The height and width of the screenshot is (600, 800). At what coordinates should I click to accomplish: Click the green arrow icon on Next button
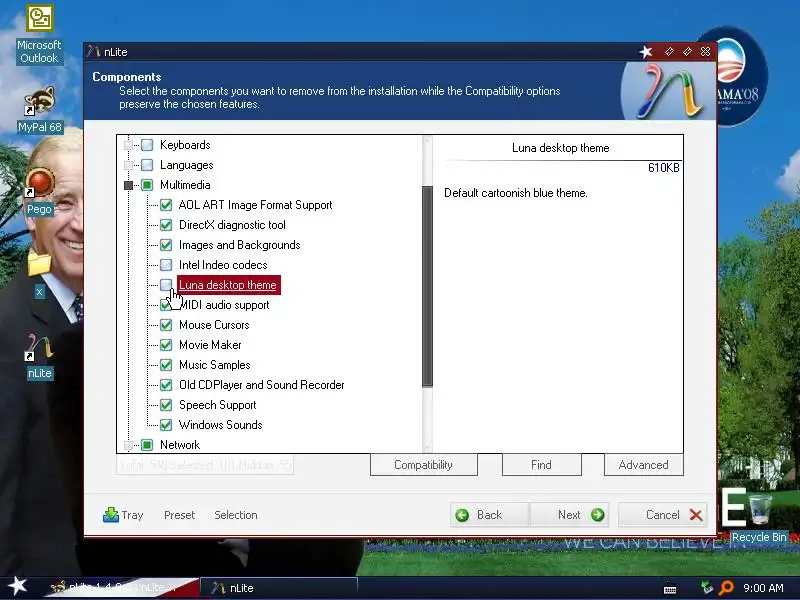(597, 515)
